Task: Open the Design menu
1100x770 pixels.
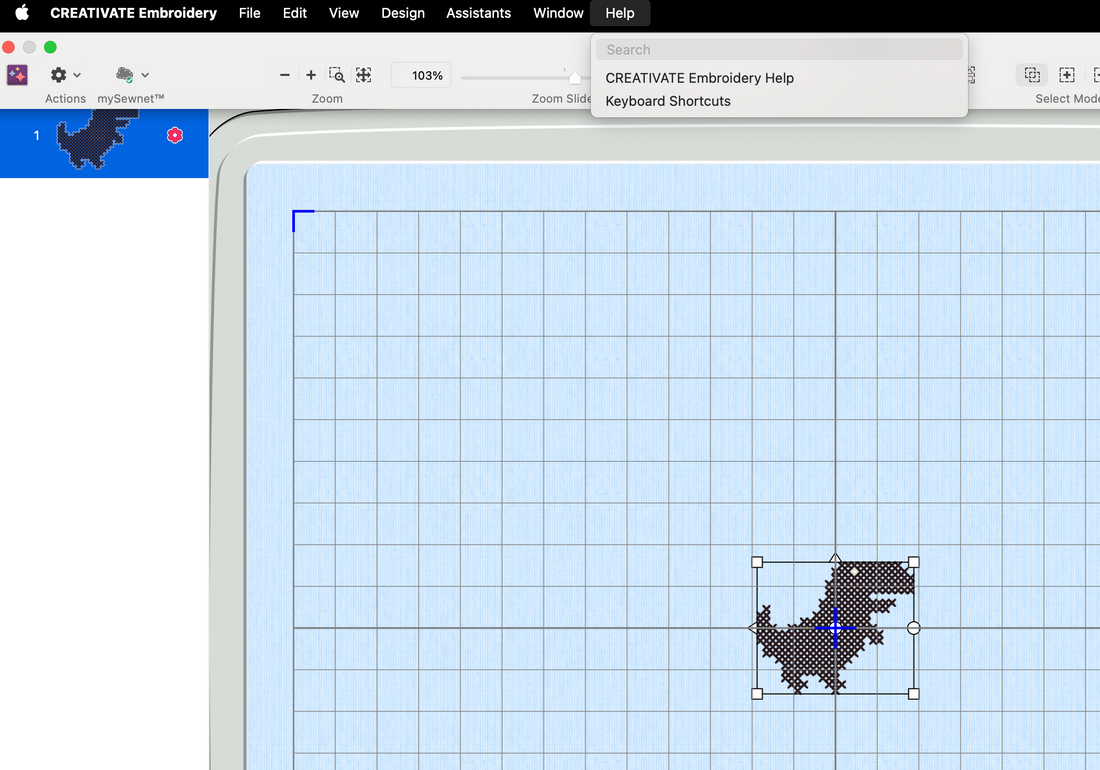Action: pyautogui.click(x=403, y=13)
